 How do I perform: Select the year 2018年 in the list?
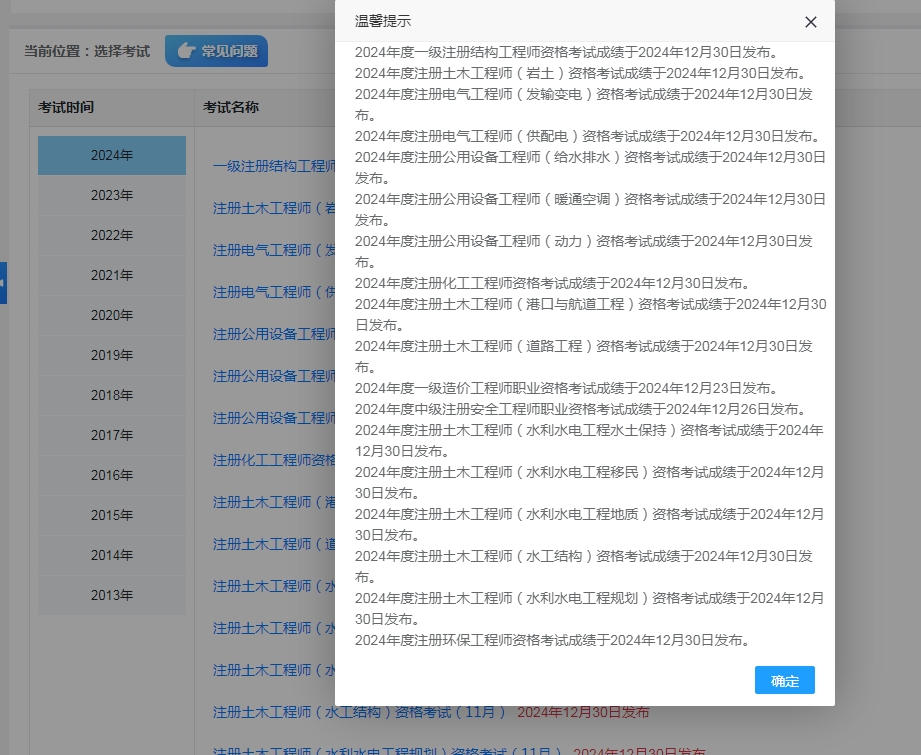[111, 395]
